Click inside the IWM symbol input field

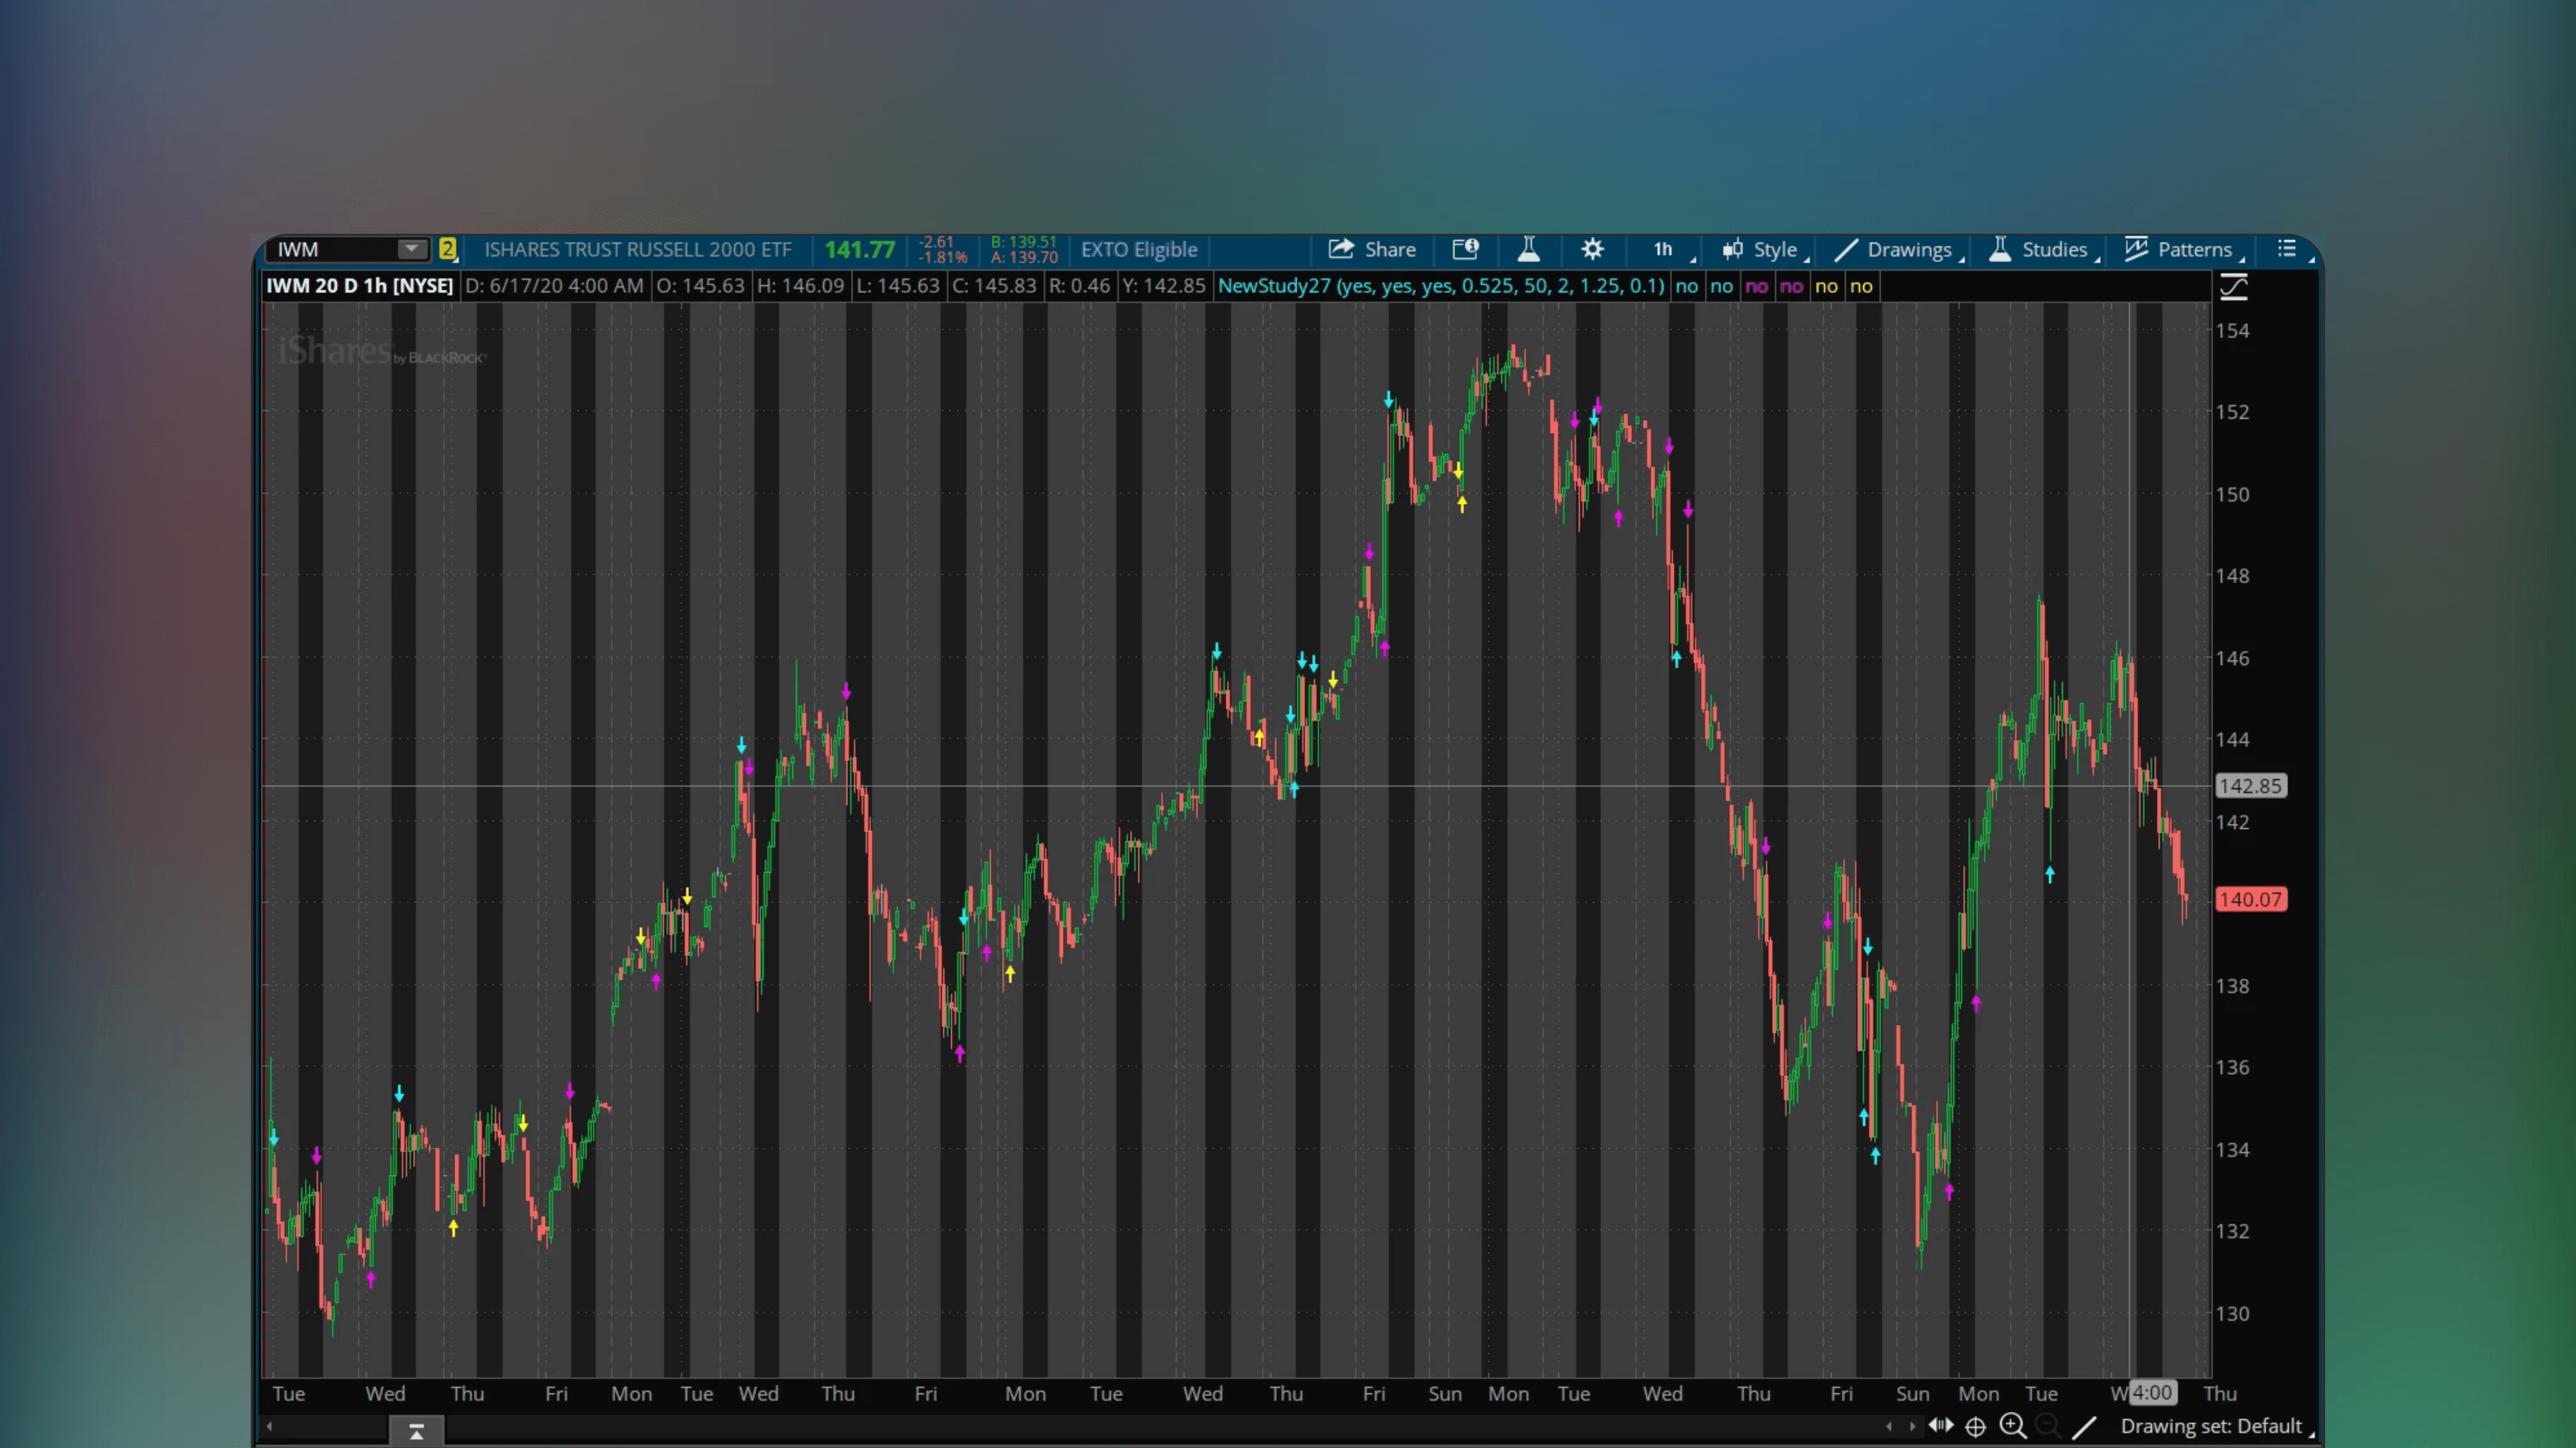(x=330, y=249)
